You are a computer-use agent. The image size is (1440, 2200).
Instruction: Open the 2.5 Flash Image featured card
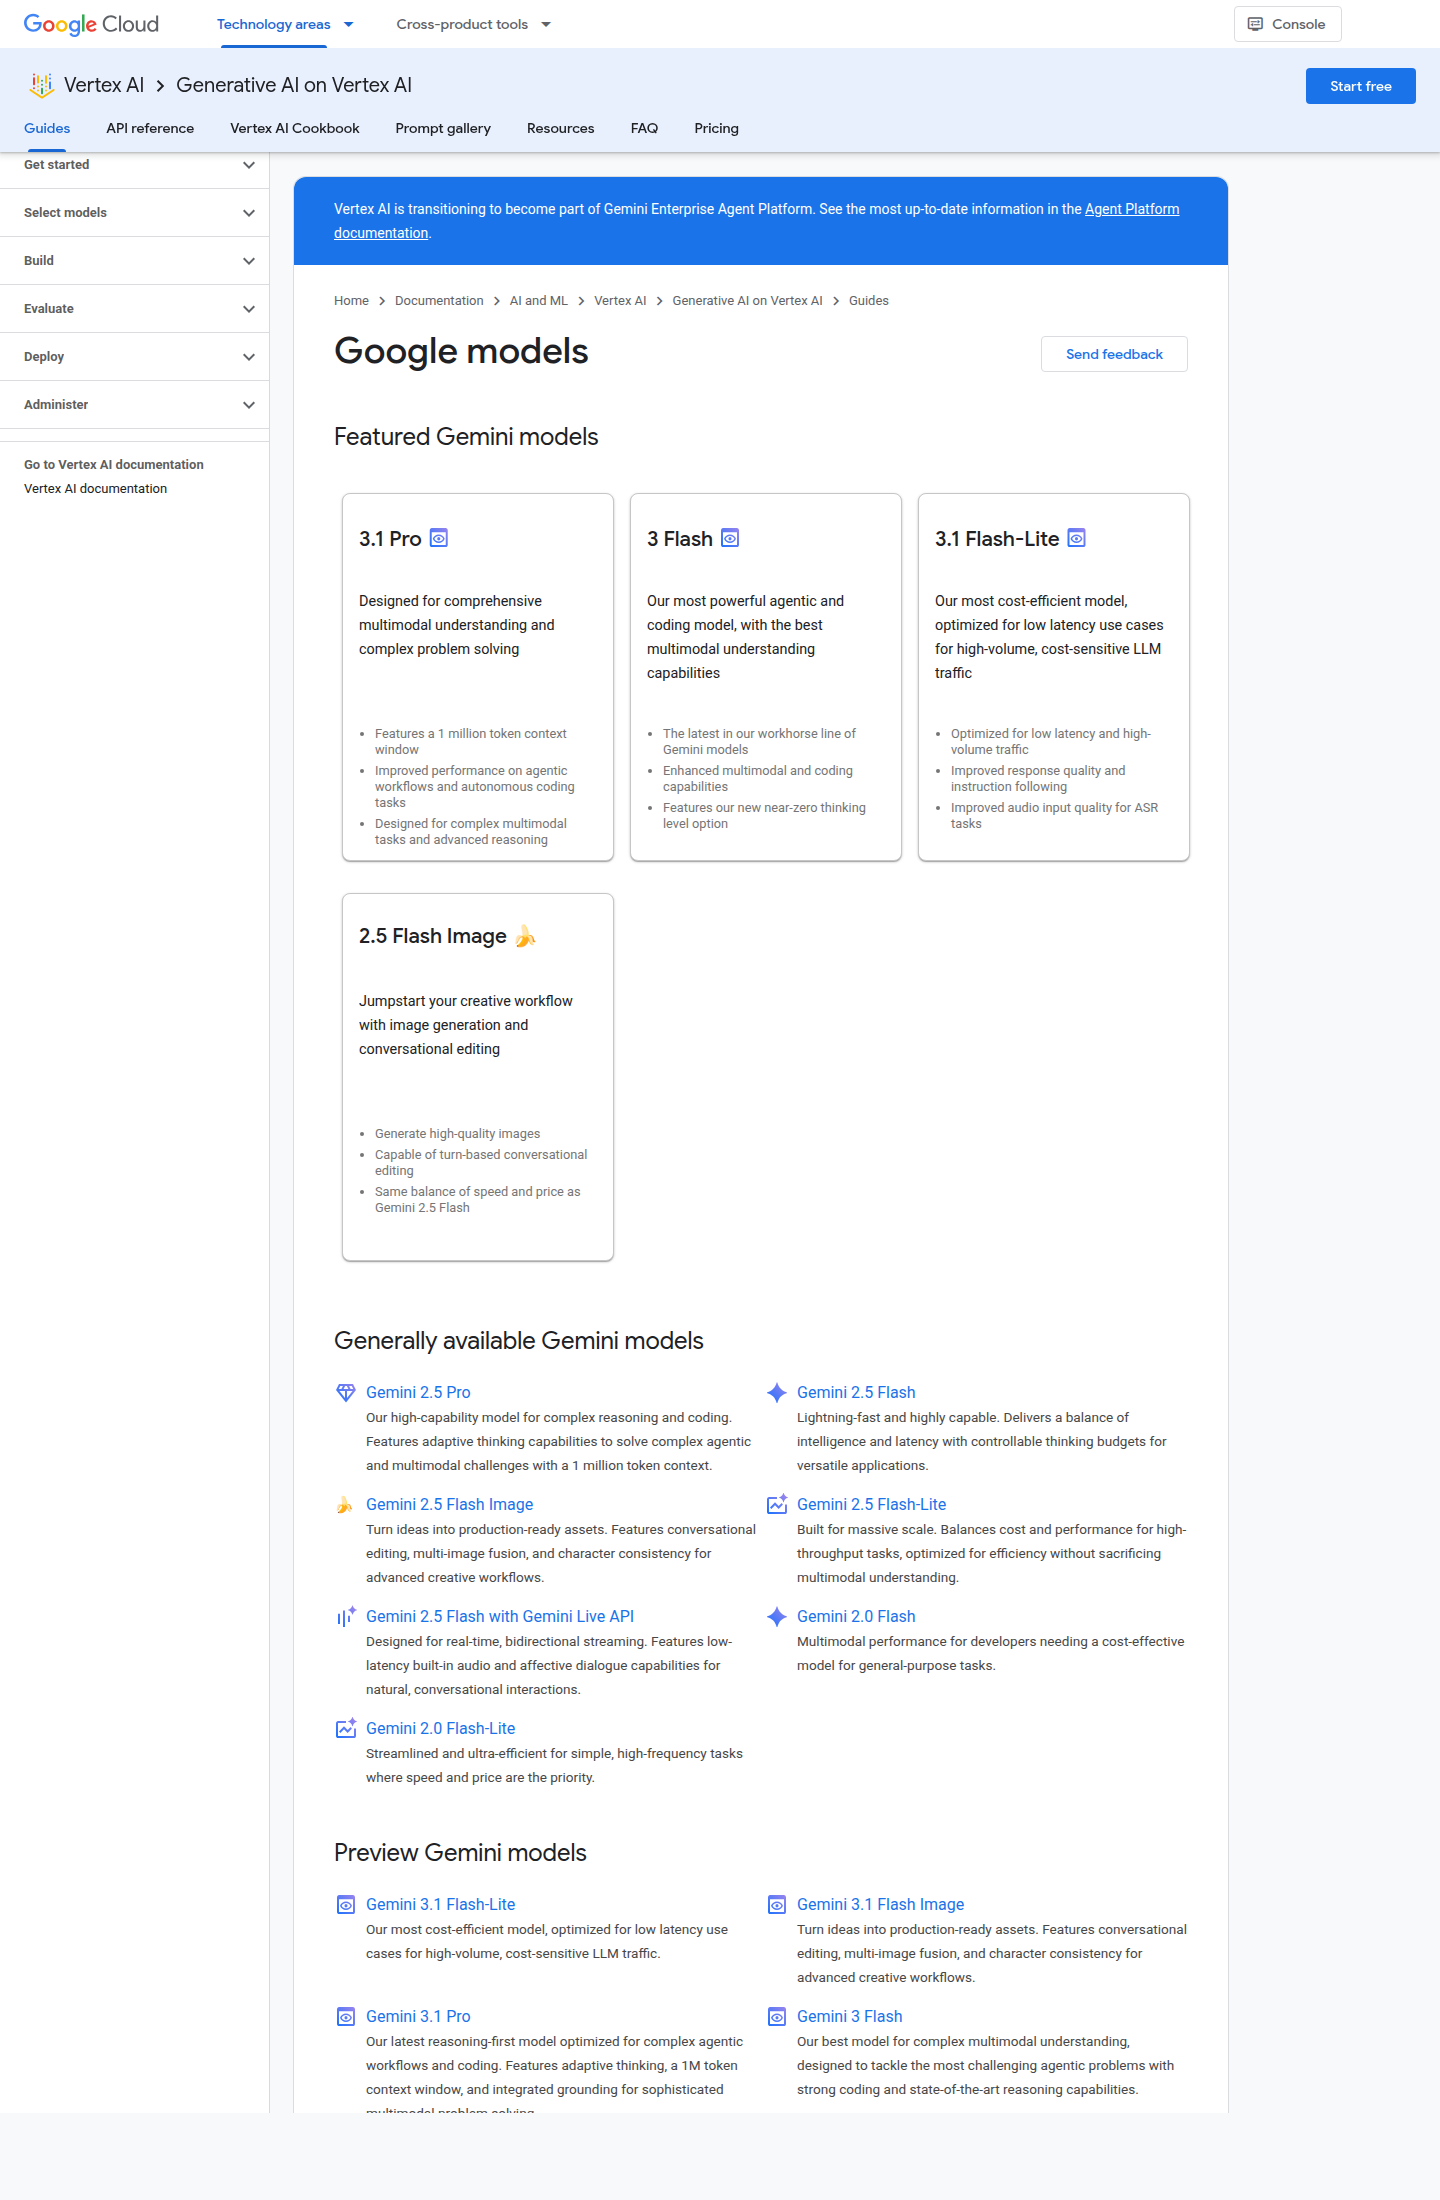click(478, 1077)
